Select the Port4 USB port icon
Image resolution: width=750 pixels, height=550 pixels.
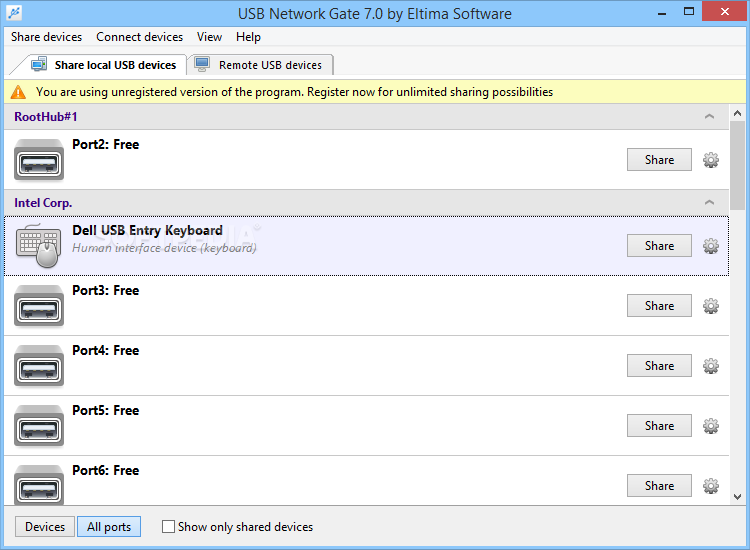(x=39, y=365)
